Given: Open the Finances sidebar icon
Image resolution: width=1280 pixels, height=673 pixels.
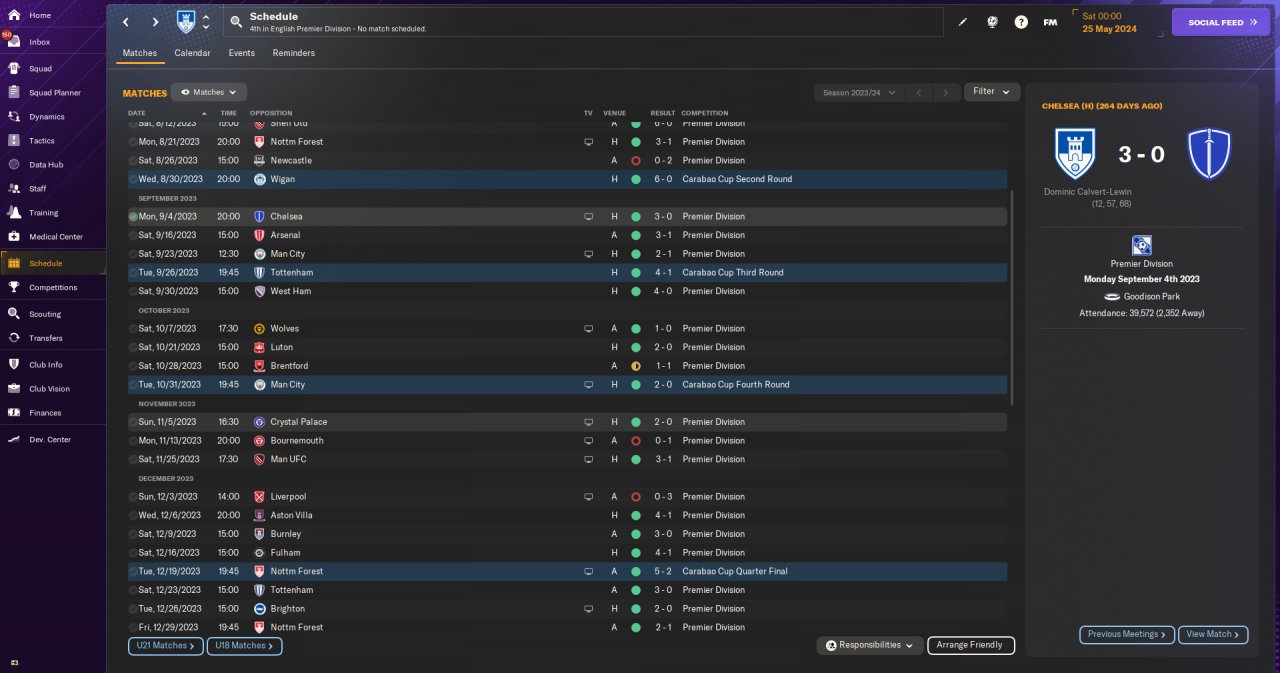Looking at the screenshot, I should click(14, 413).
